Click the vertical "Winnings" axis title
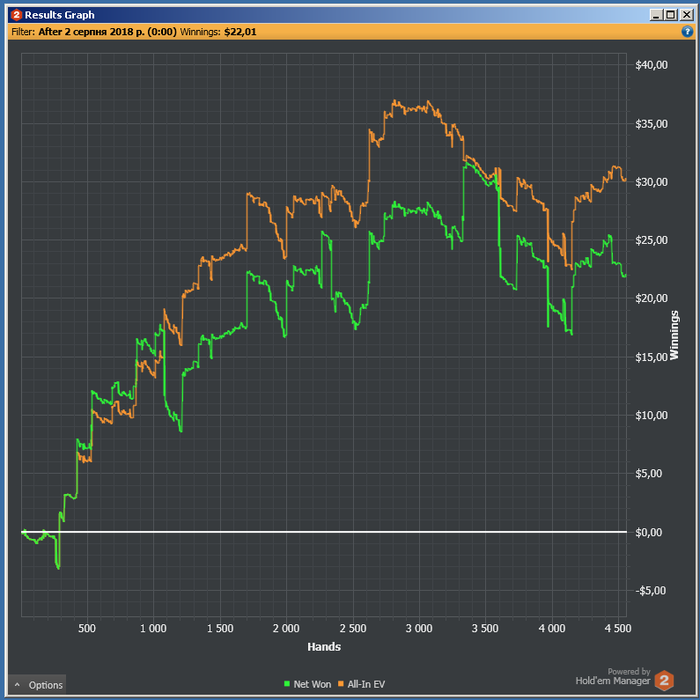 (x=675, y=335)
